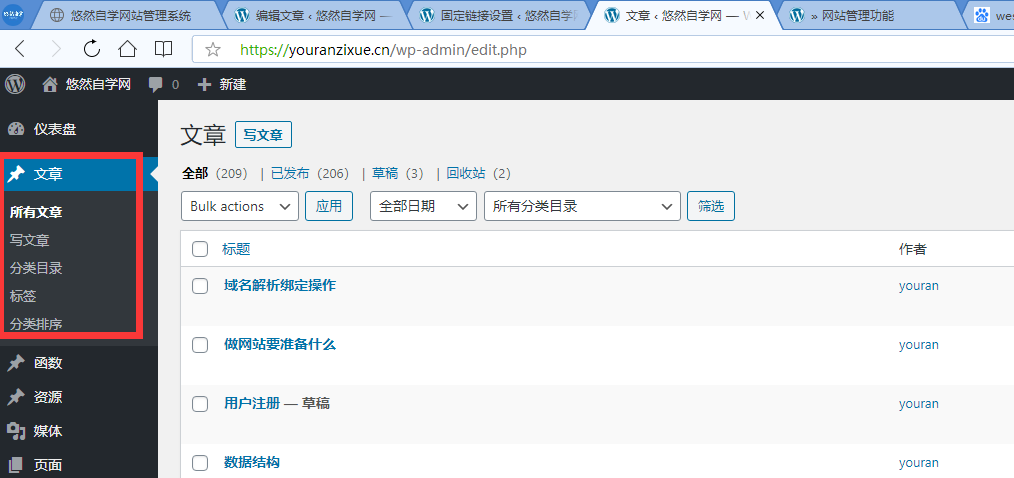Bookmark the page with the star icon
The height and width of the screenshot is (478, 1014).
[x=213, y=49]
